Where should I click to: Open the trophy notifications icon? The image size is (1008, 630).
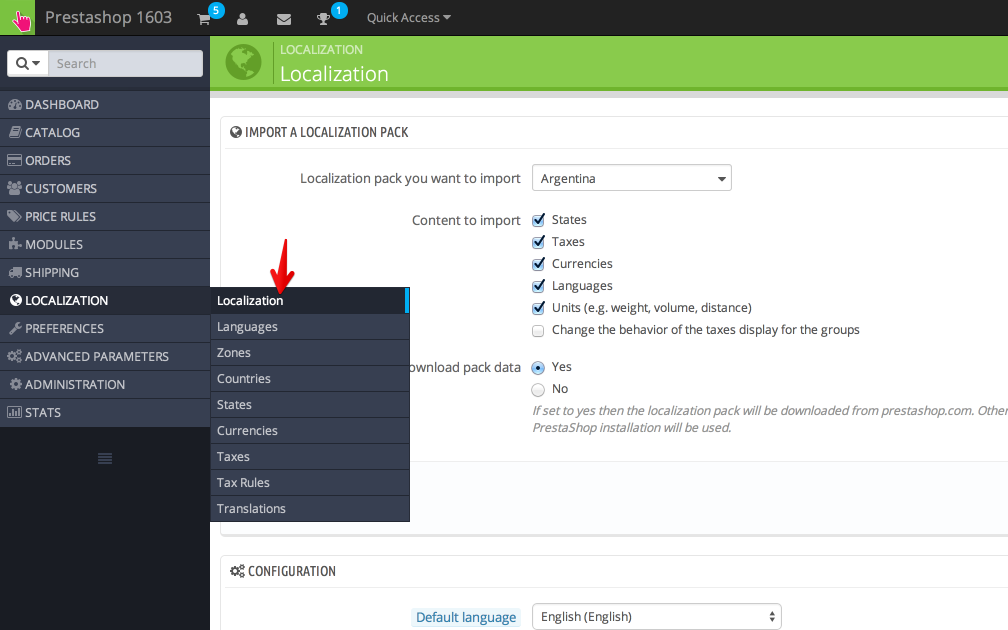tap(323, 19)
